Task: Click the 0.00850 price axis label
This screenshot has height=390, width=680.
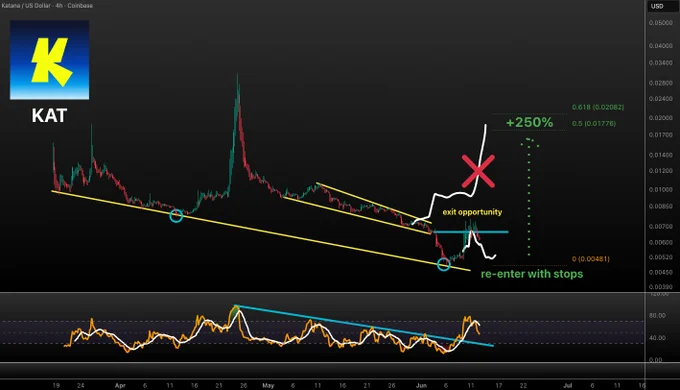Action: 660,206
